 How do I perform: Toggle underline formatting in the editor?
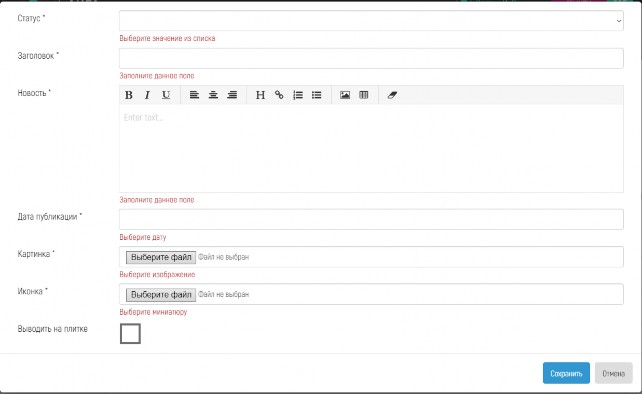click(166, 95)
